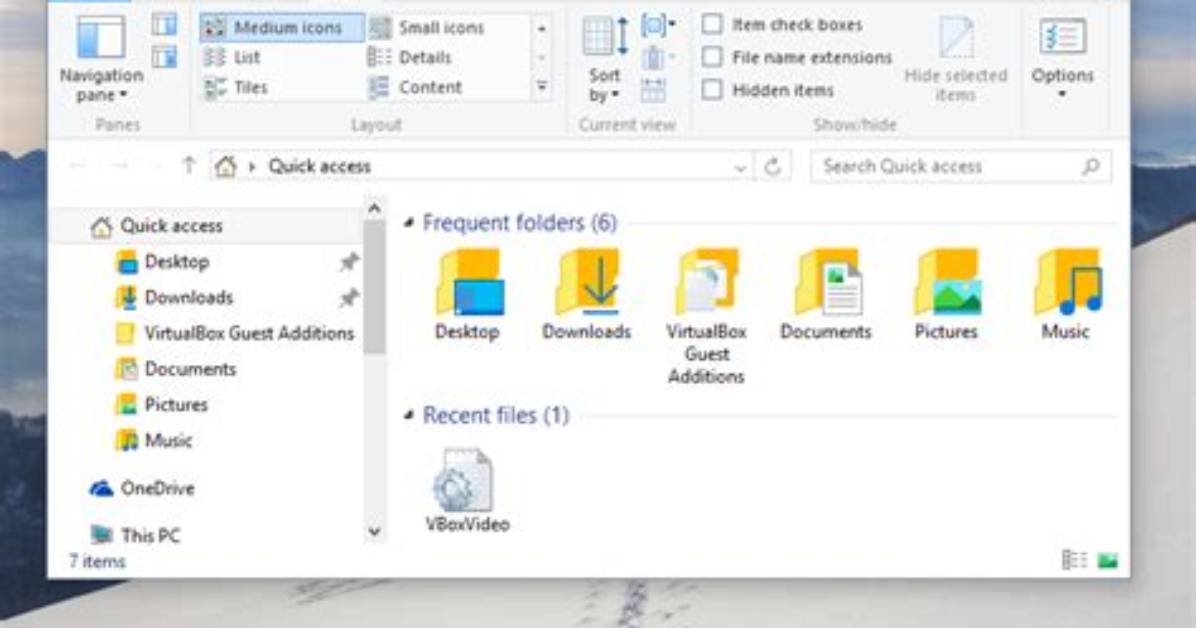Screen dimensions: 1196x628
Task: Open the Options button
Action: [1063, 58]
